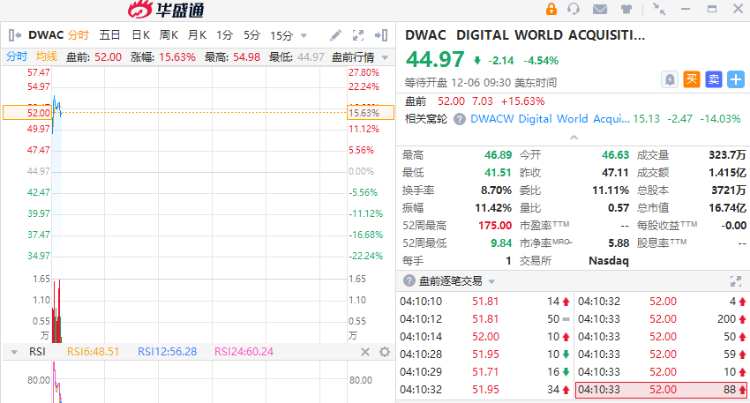
Task: Open the 盘前逐笔交易 dropdown arrow
Action: coord(492,282)
